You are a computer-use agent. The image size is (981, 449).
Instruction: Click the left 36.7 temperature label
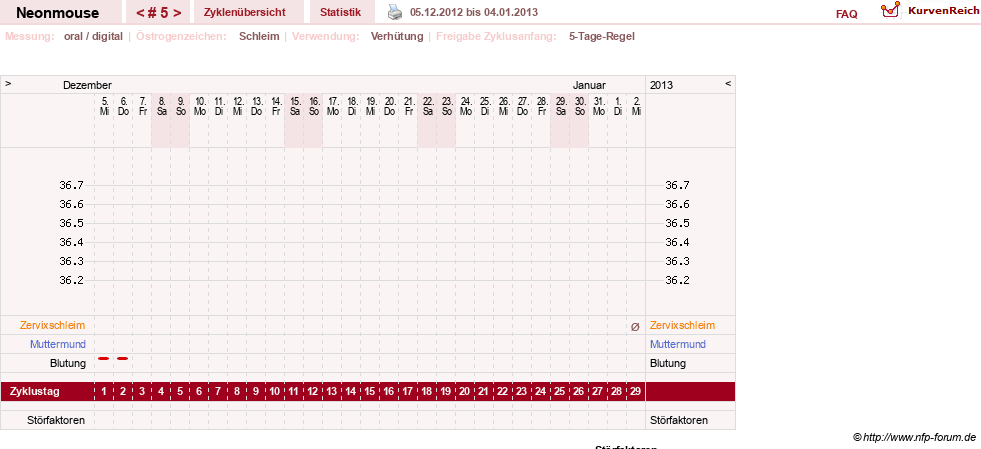point(71,185)
